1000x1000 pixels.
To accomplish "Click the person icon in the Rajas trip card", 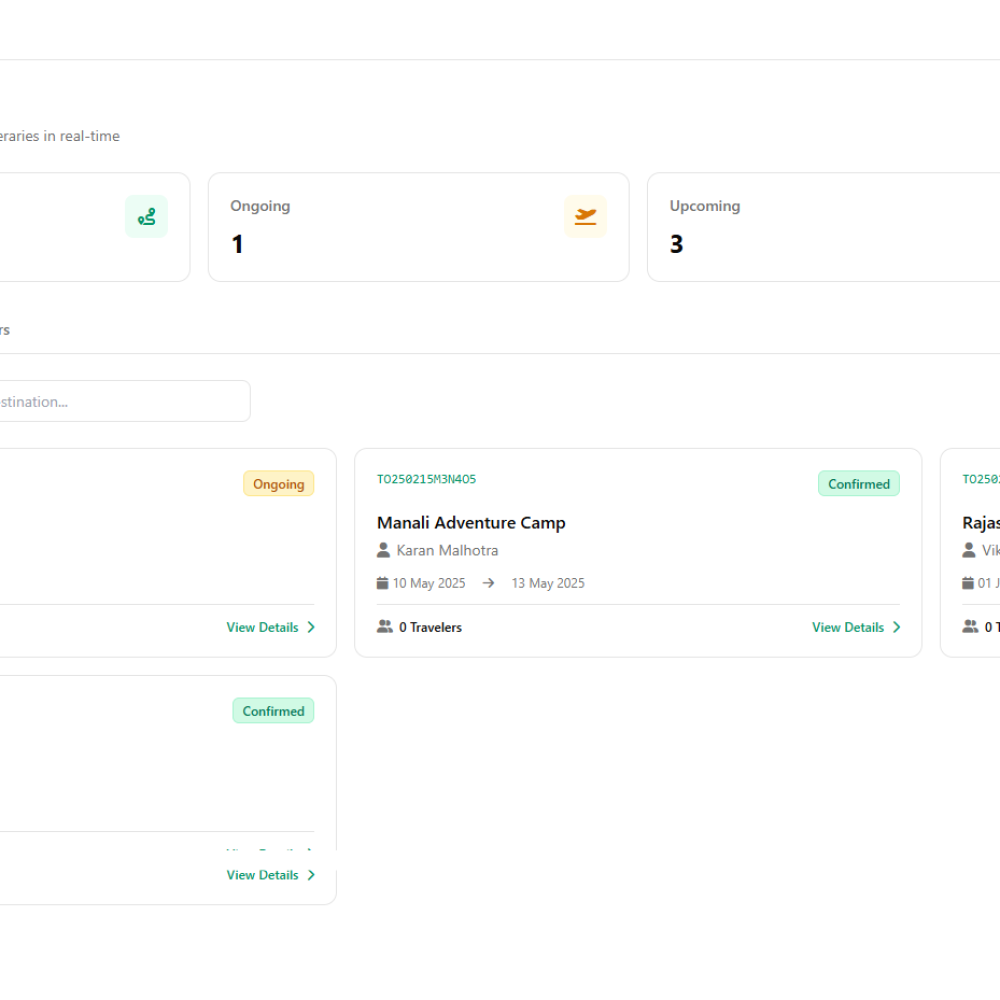I will coord(969,550).
